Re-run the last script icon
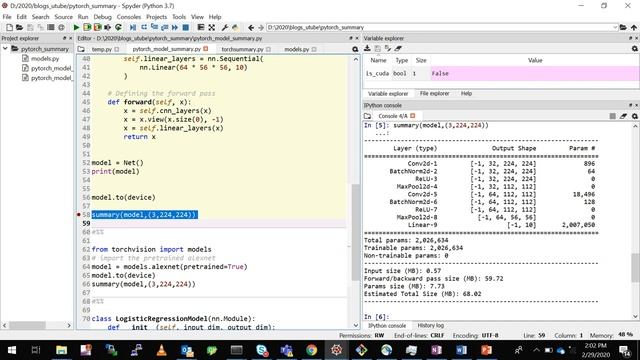Image resolution: width=640 pixels, height=360 pixels. [x=118, y=27]
